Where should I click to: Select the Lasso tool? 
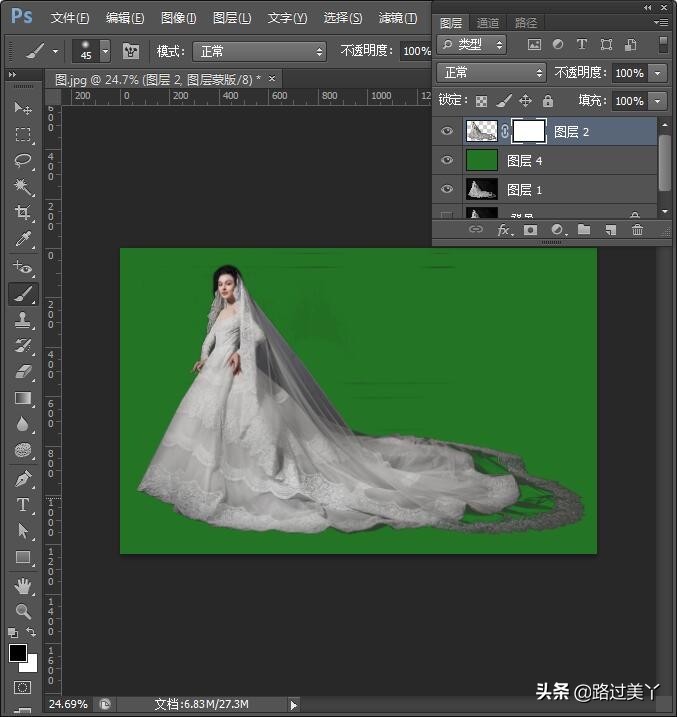point(22,161)
